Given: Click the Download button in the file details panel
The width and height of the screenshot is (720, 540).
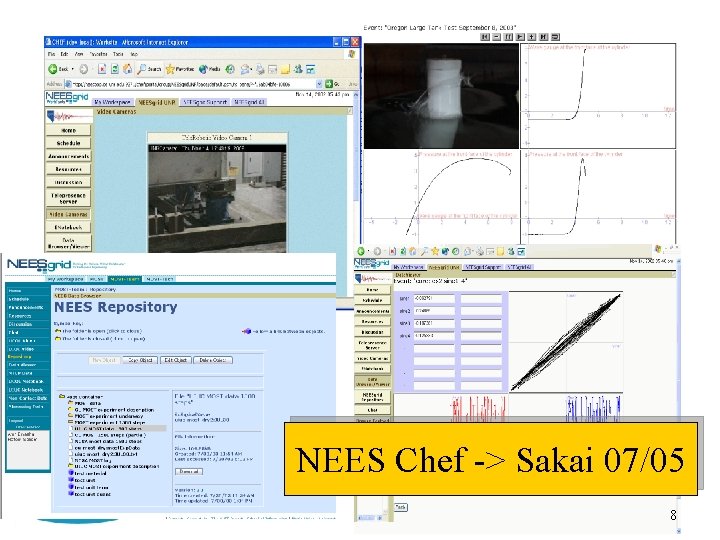Looking at the screenshot, I should pyautogui.click(x=189, y=472).
